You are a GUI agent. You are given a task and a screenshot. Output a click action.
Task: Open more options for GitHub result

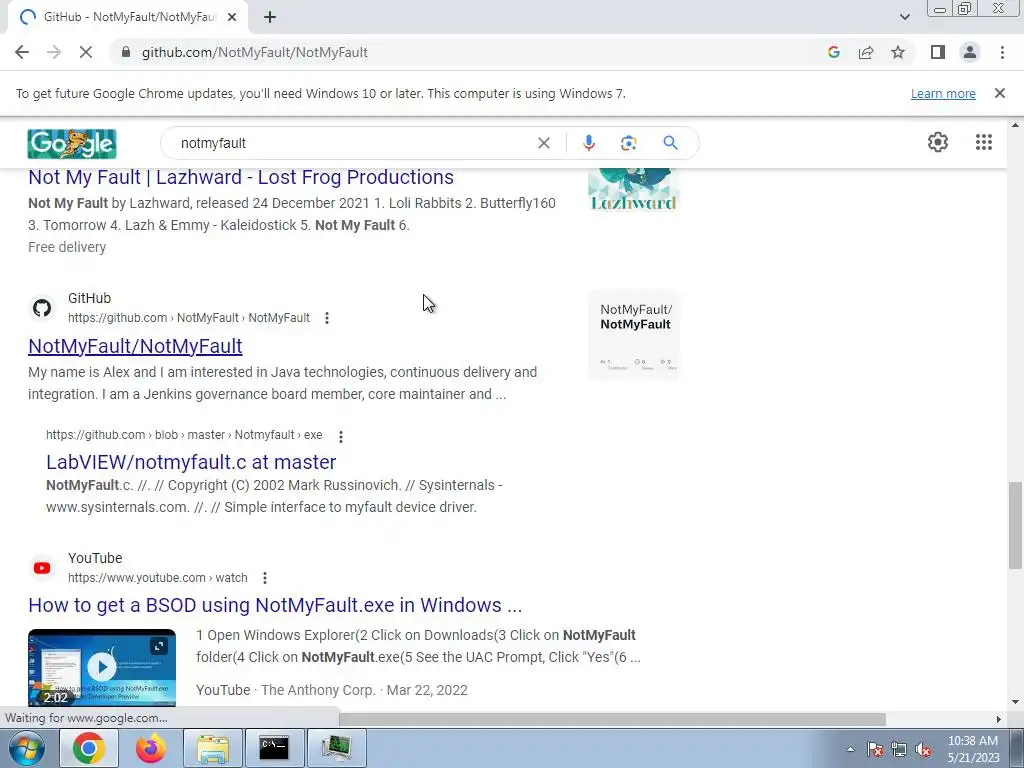coord(327,318)
